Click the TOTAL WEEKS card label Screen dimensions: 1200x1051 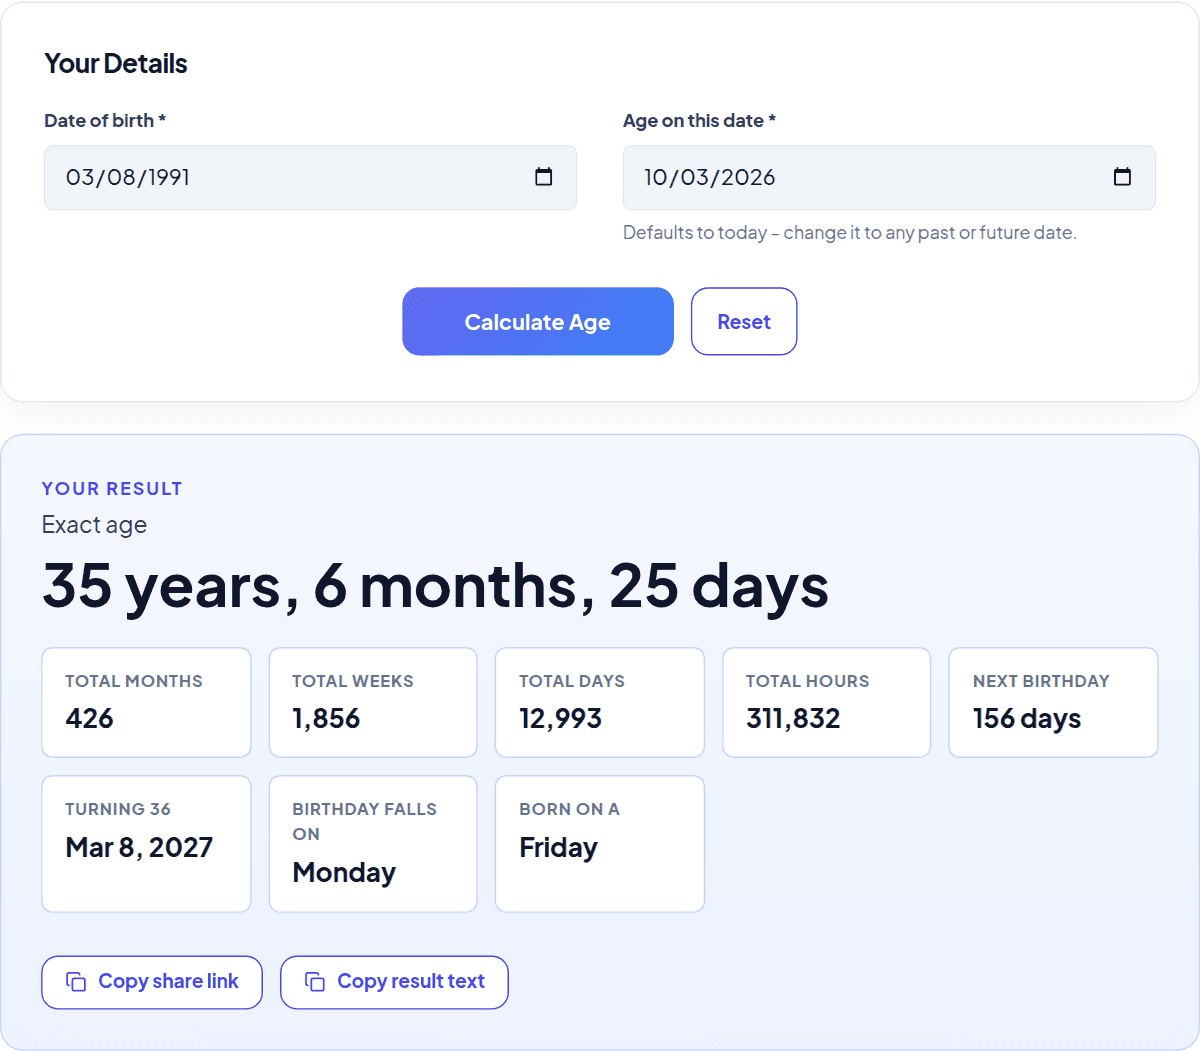click(353, 681)
